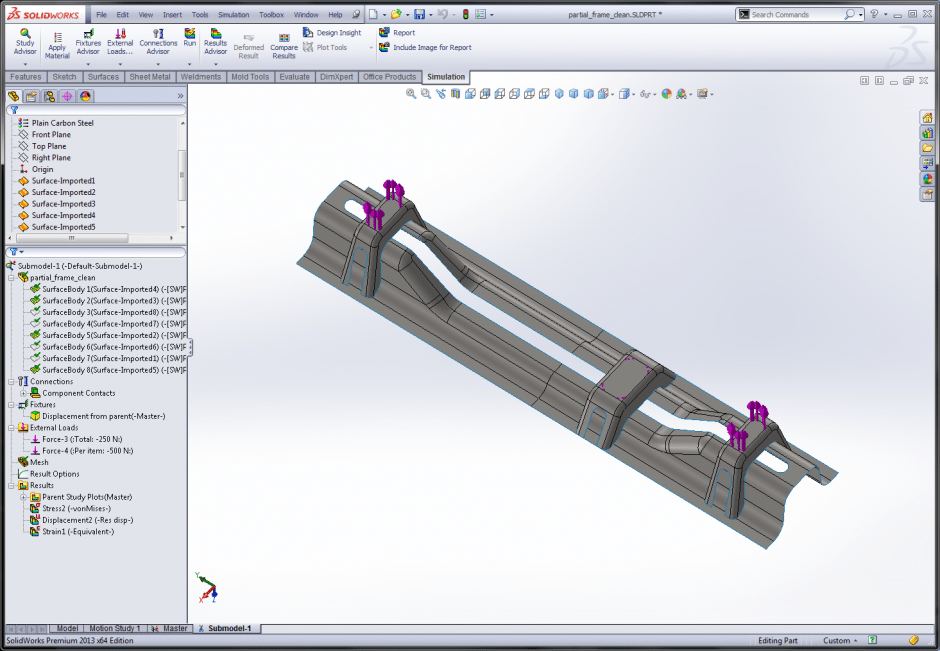Collapse the External Loads folder
The image size is (940, 651).
pos(11,428)
